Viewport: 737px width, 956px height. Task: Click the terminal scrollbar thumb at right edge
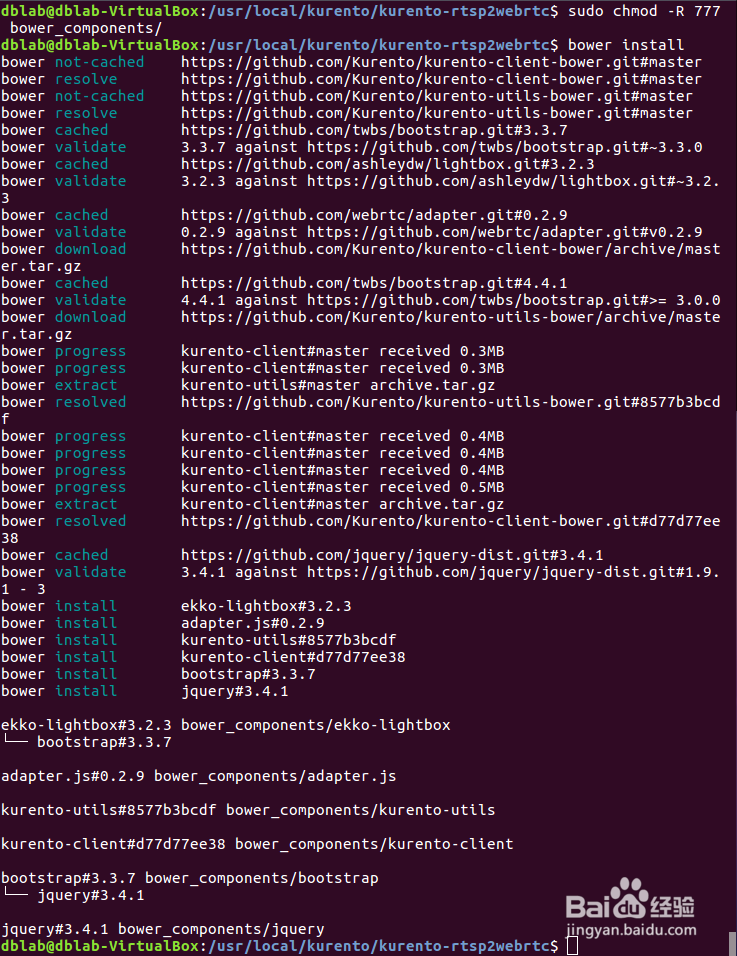click(x=732, y=943)
